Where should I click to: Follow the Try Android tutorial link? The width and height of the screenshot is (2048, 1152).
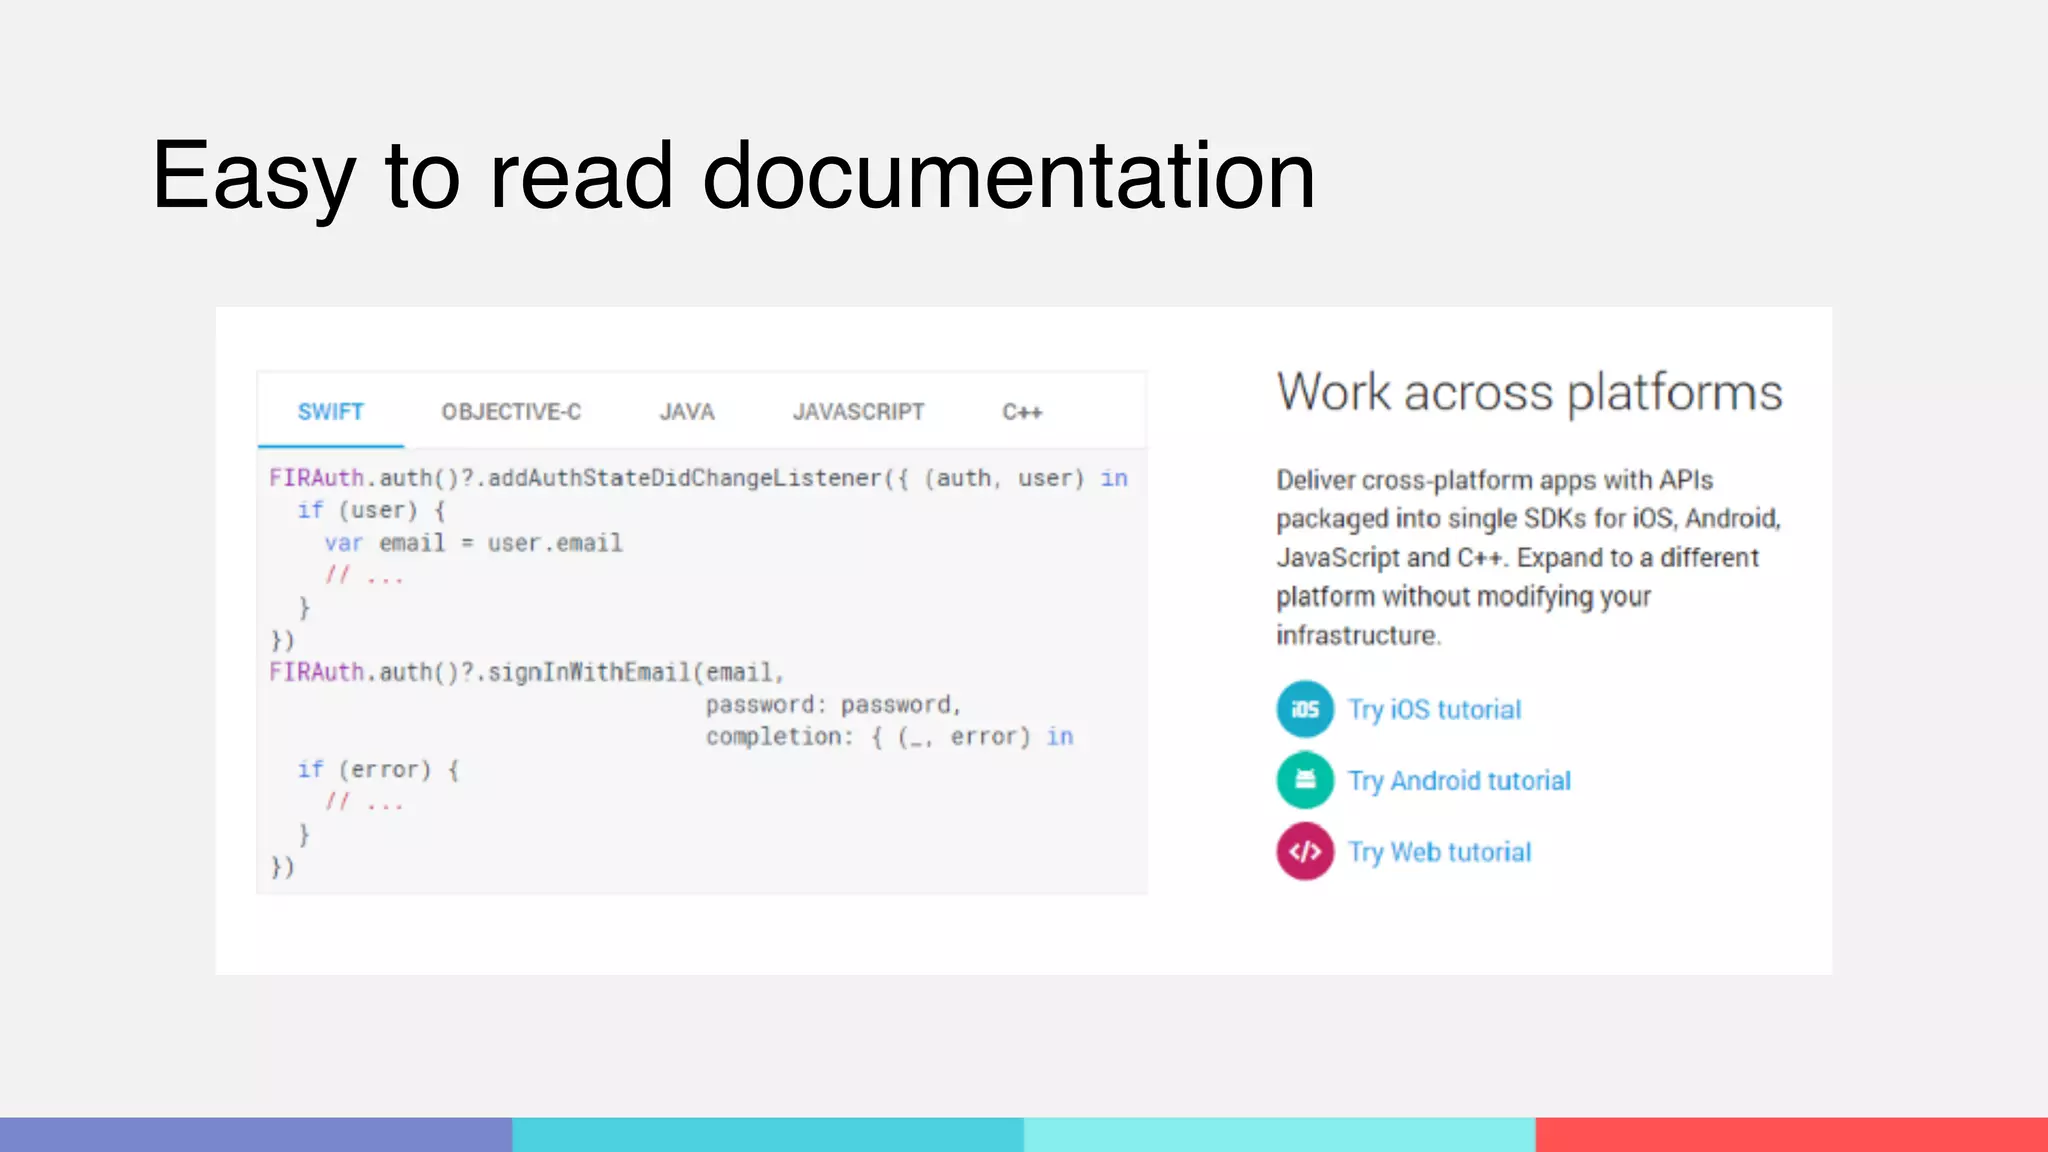pos(1459,781)
